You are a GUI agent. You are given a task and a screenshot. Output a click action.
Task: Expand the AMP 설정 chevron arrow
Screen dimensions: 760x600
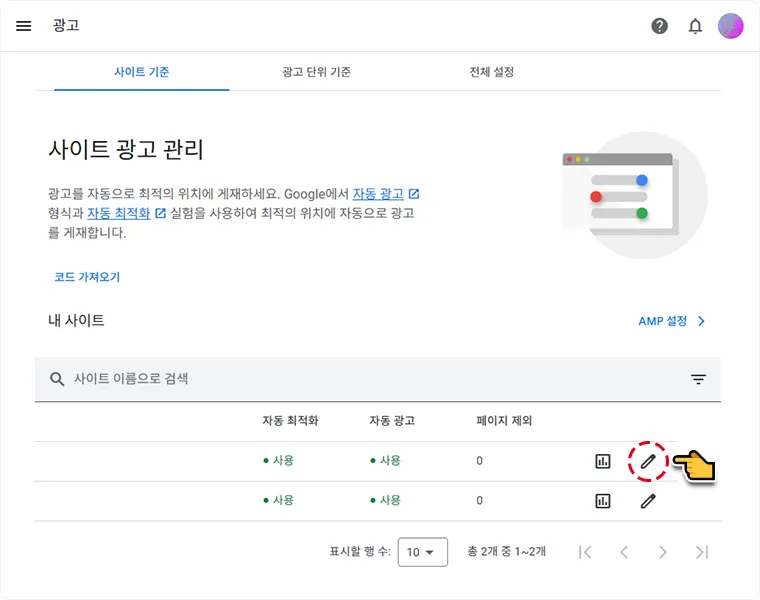pyautogui.click(x=701, y=321)
